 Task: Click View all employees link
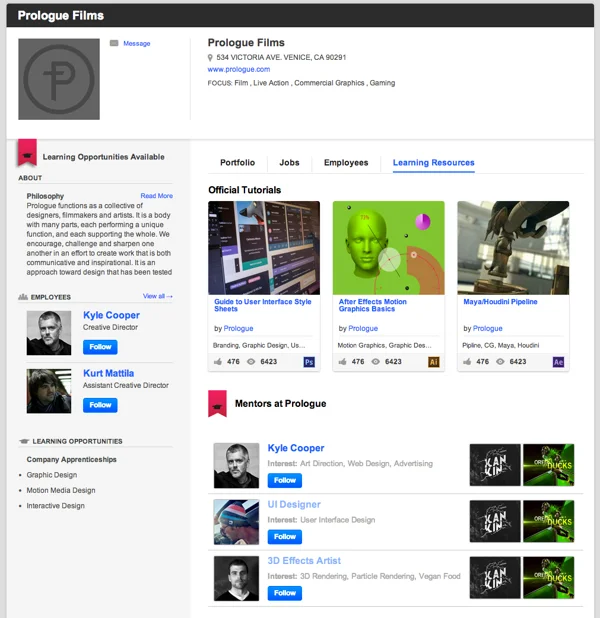click(x=158, y=296)
